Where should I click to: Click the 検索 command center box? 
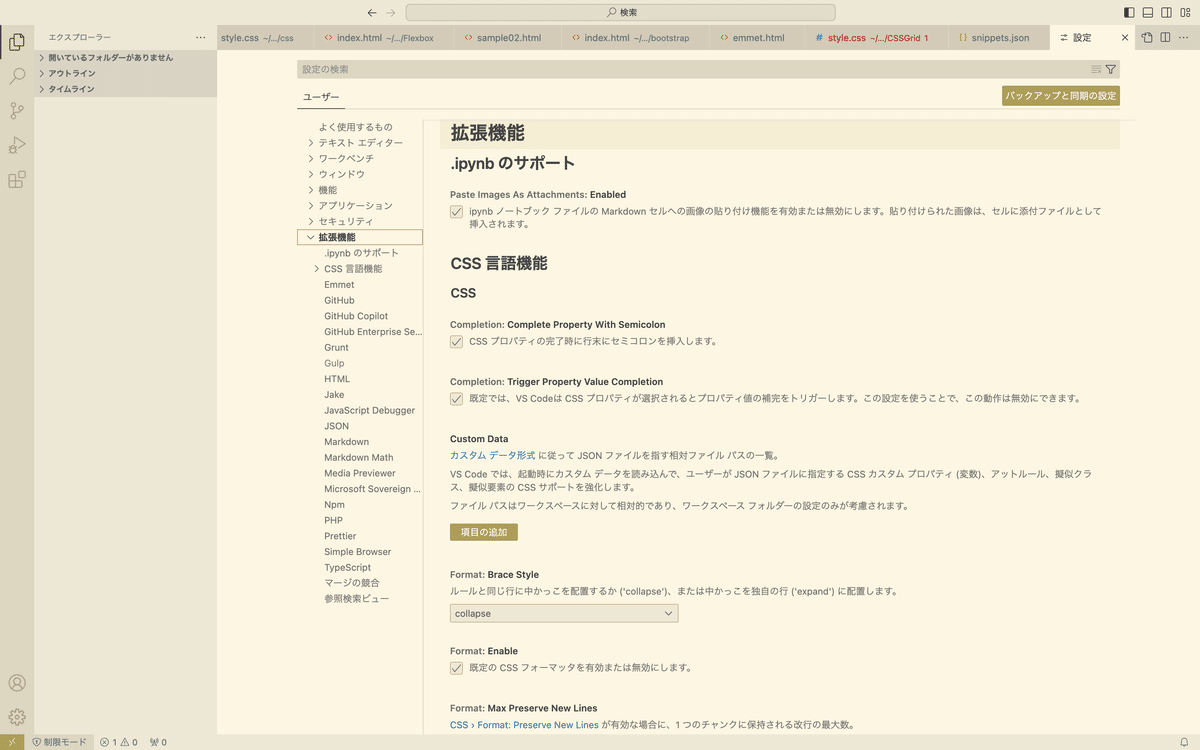pos(620,13)
